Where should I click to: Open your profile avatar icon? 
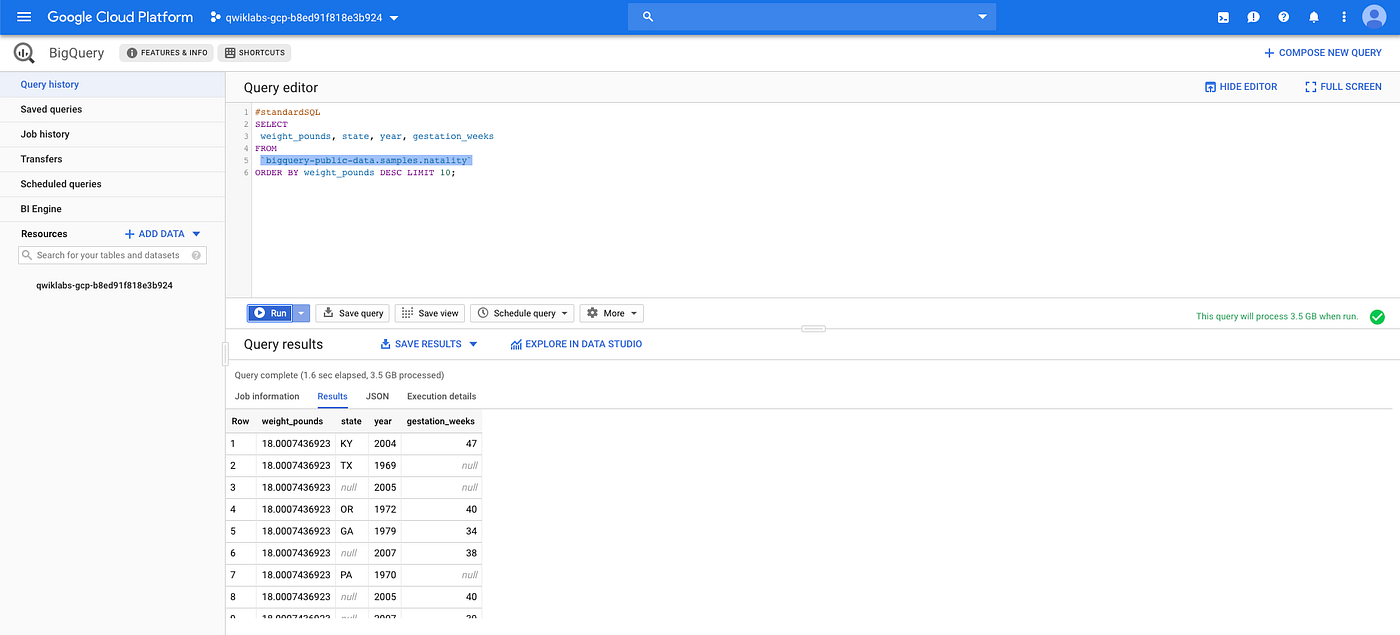coord(1373,16)
